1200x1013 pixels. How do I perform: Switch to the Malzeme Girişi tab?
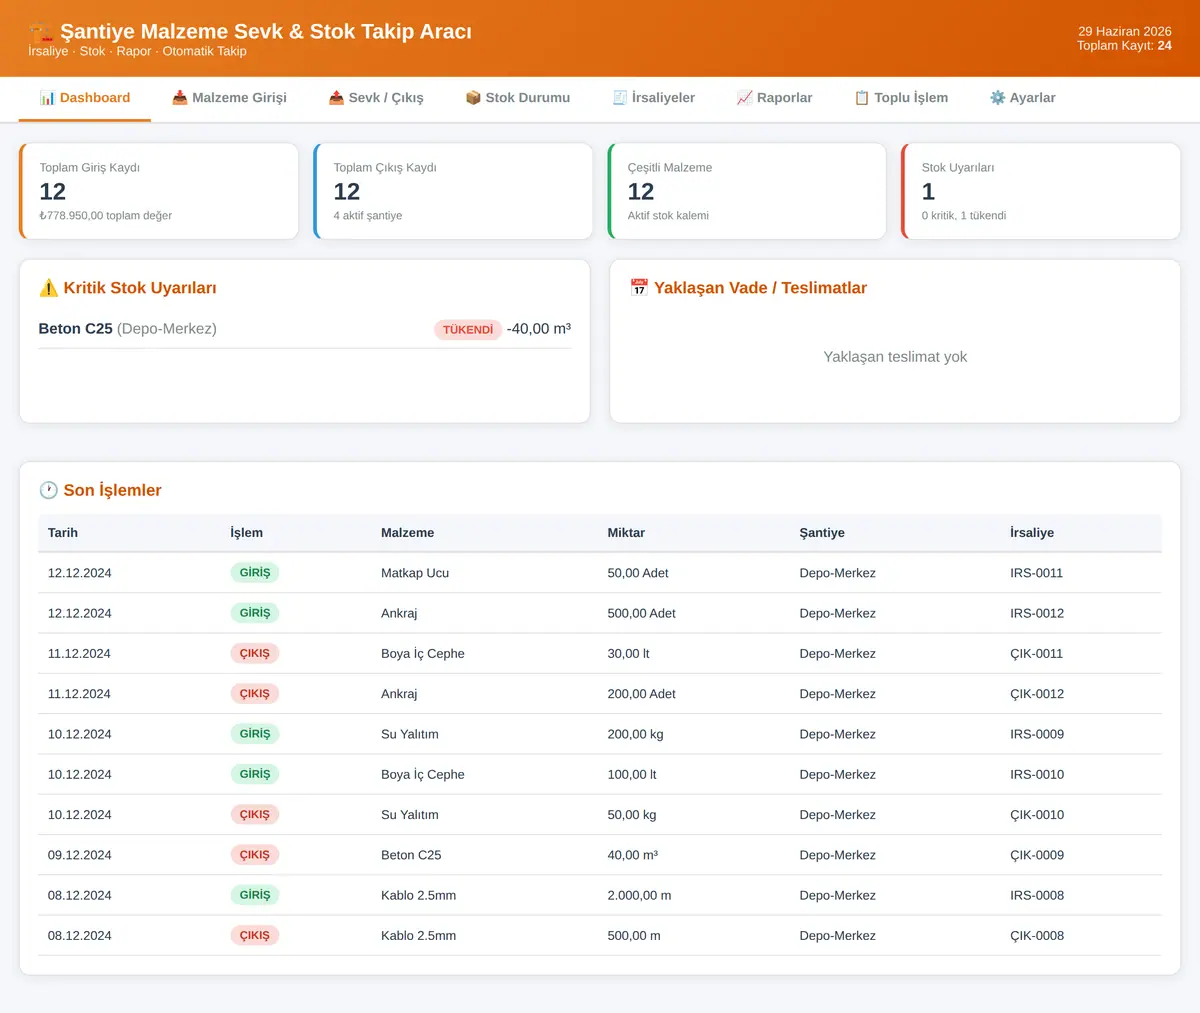[x=229, y=98]
